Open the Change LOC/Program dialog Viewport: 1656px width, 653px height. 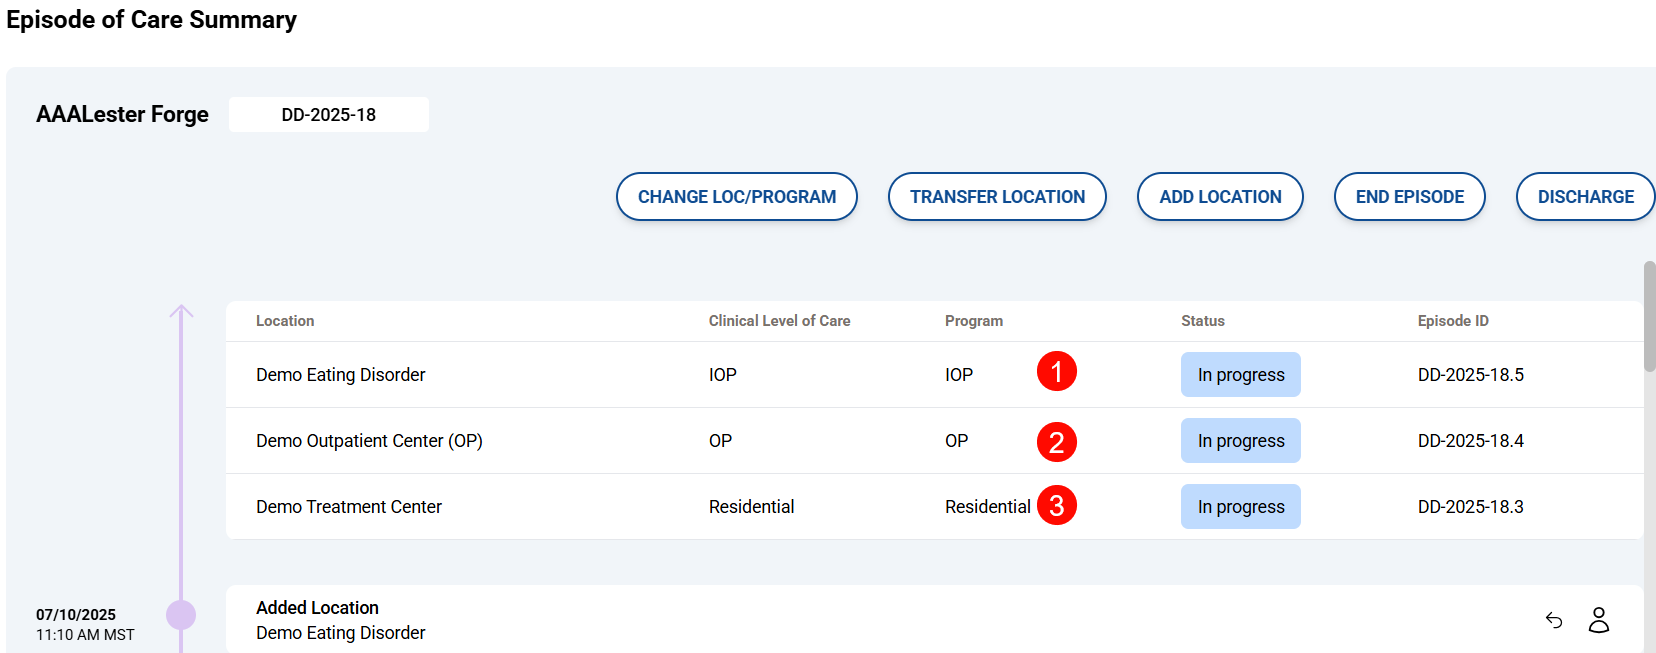(x=737, y=197)
